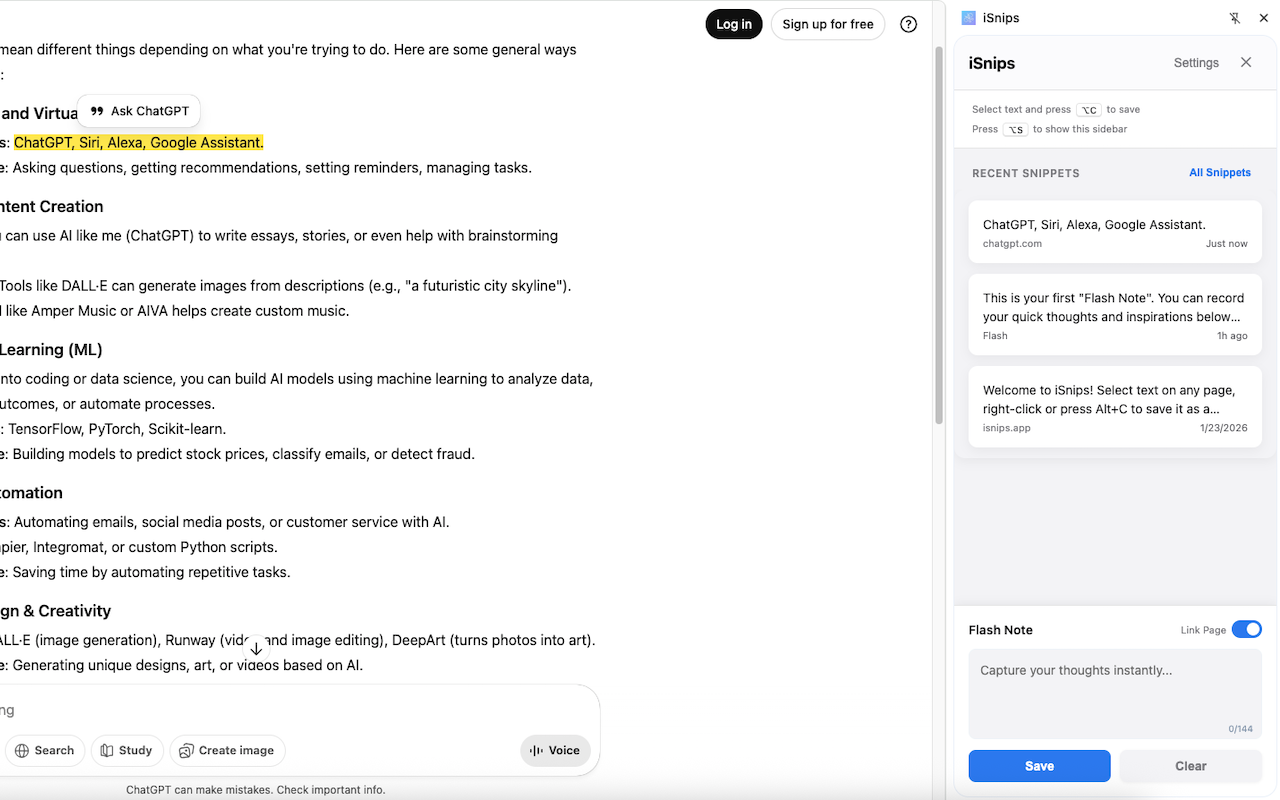
Task: Select the Search tool in the composer
Action: pyautogui.click(x=45, y=750)
